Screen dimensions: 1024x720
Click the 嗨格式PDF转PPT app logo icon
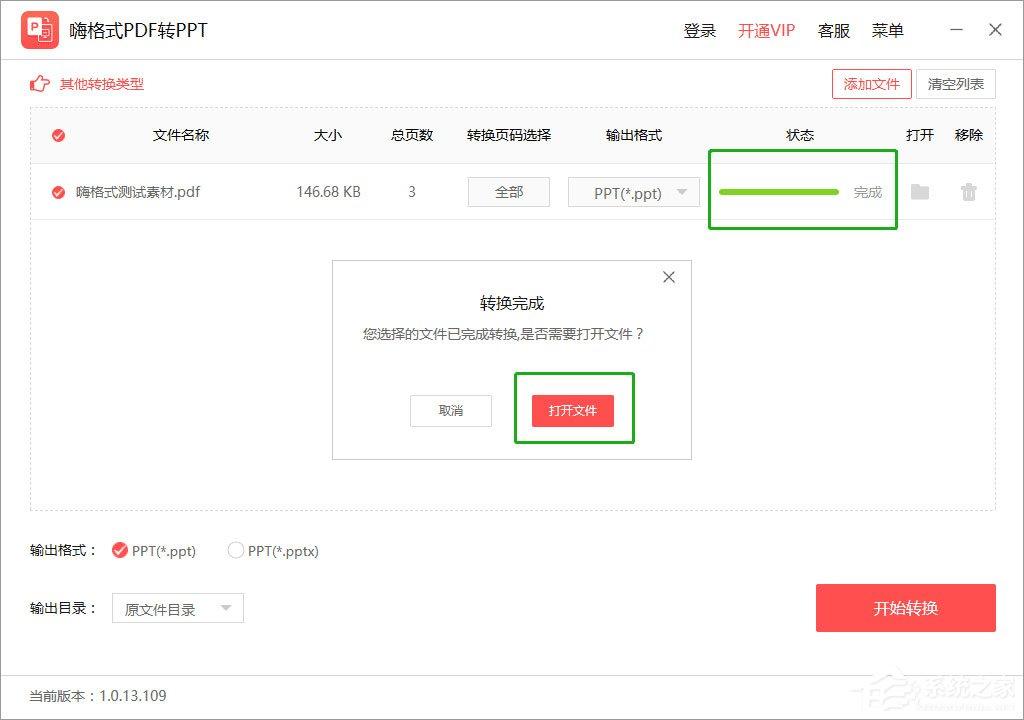click(x=40, y=29)
